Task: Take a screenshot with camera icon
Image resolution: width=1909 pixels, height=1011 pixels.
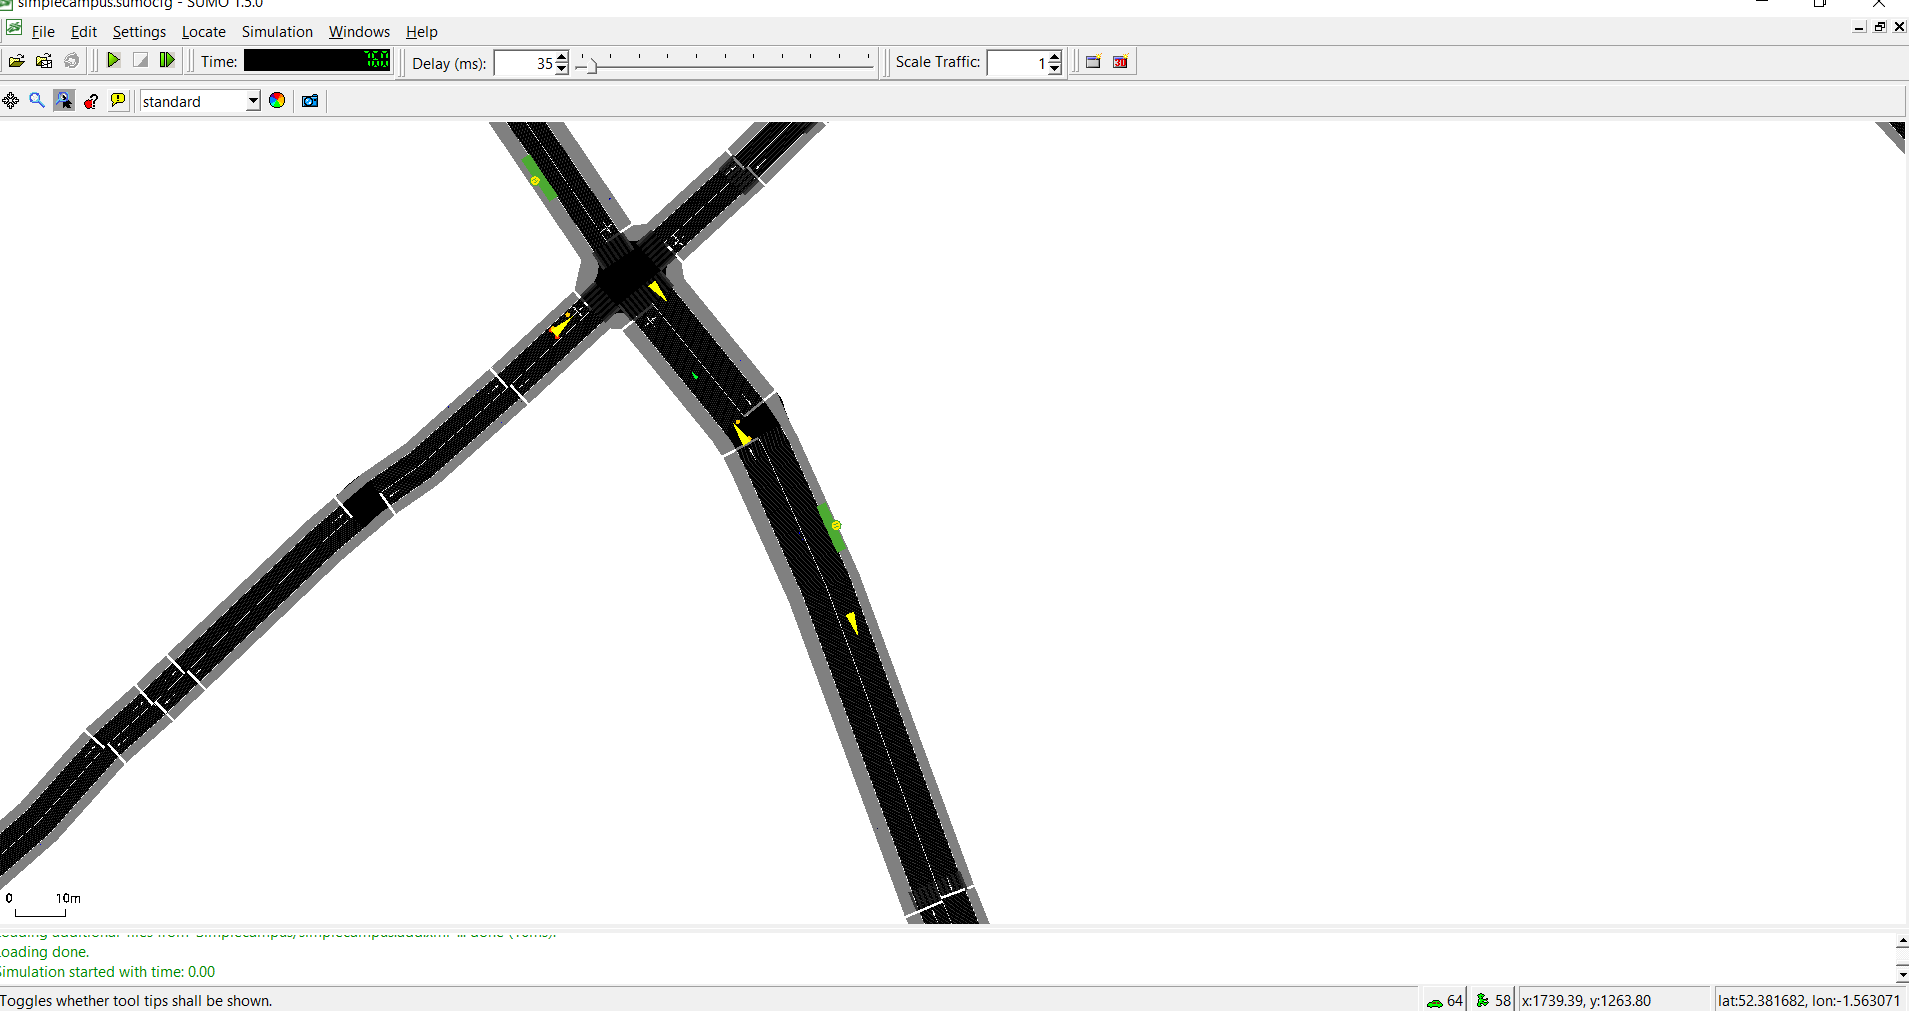Action: 310,101
